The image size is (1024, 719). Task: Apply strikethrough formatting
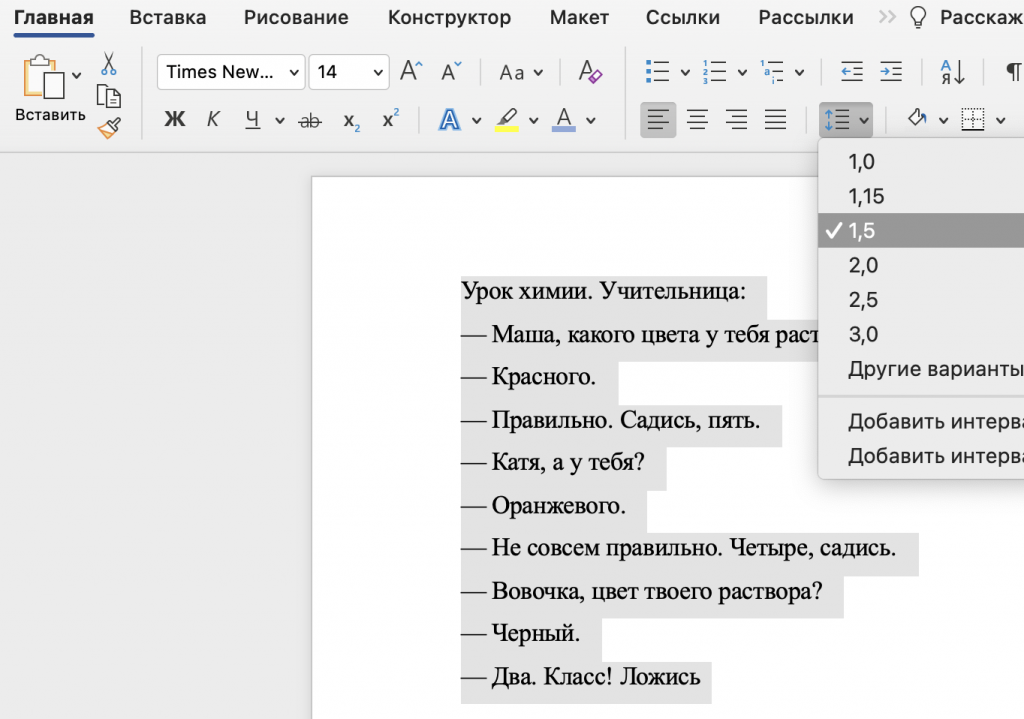pyautogui.click(x=310, y=120)
